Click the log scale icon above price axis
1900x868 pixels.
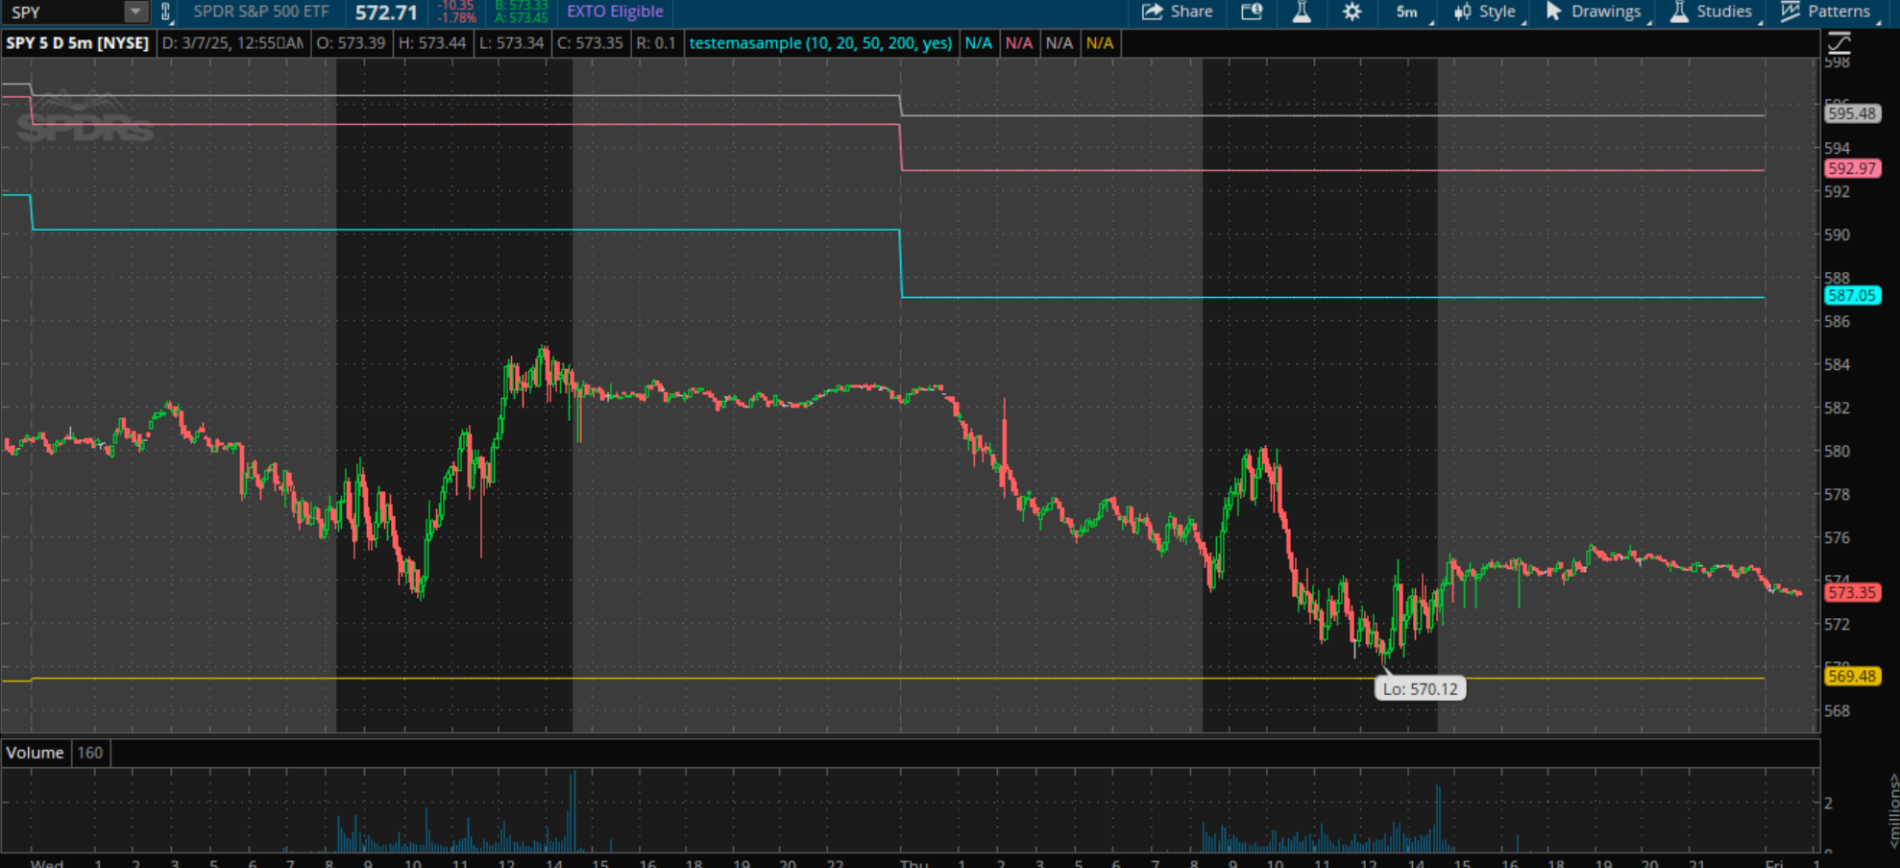pos(1839,43)
